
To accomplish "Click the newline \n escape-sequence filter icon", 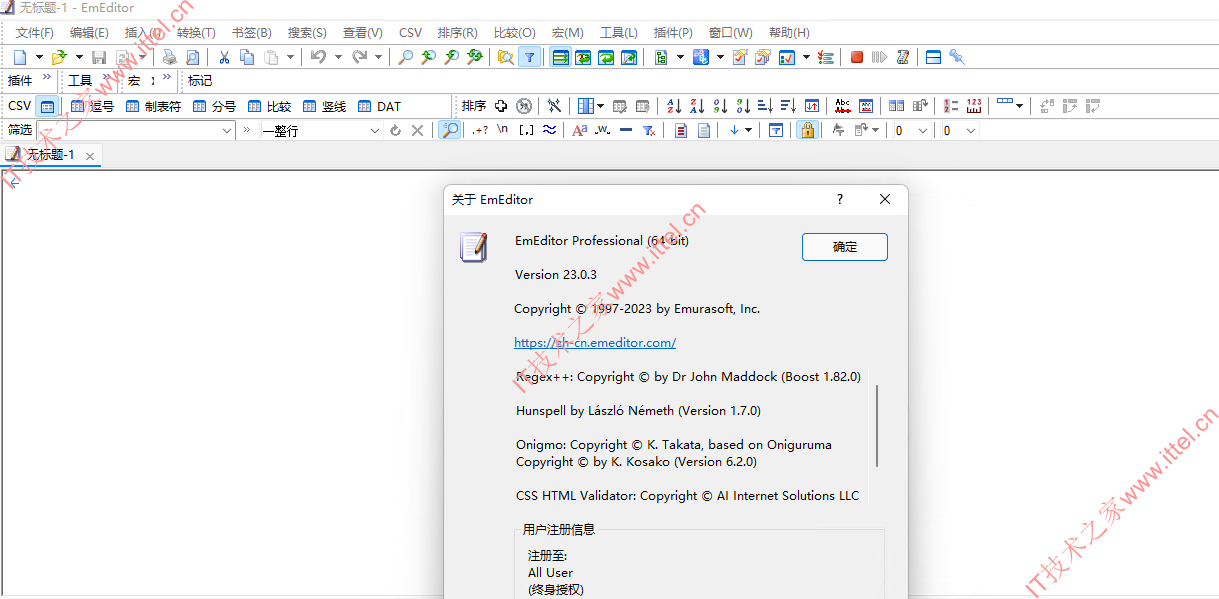I will [503, 130].
